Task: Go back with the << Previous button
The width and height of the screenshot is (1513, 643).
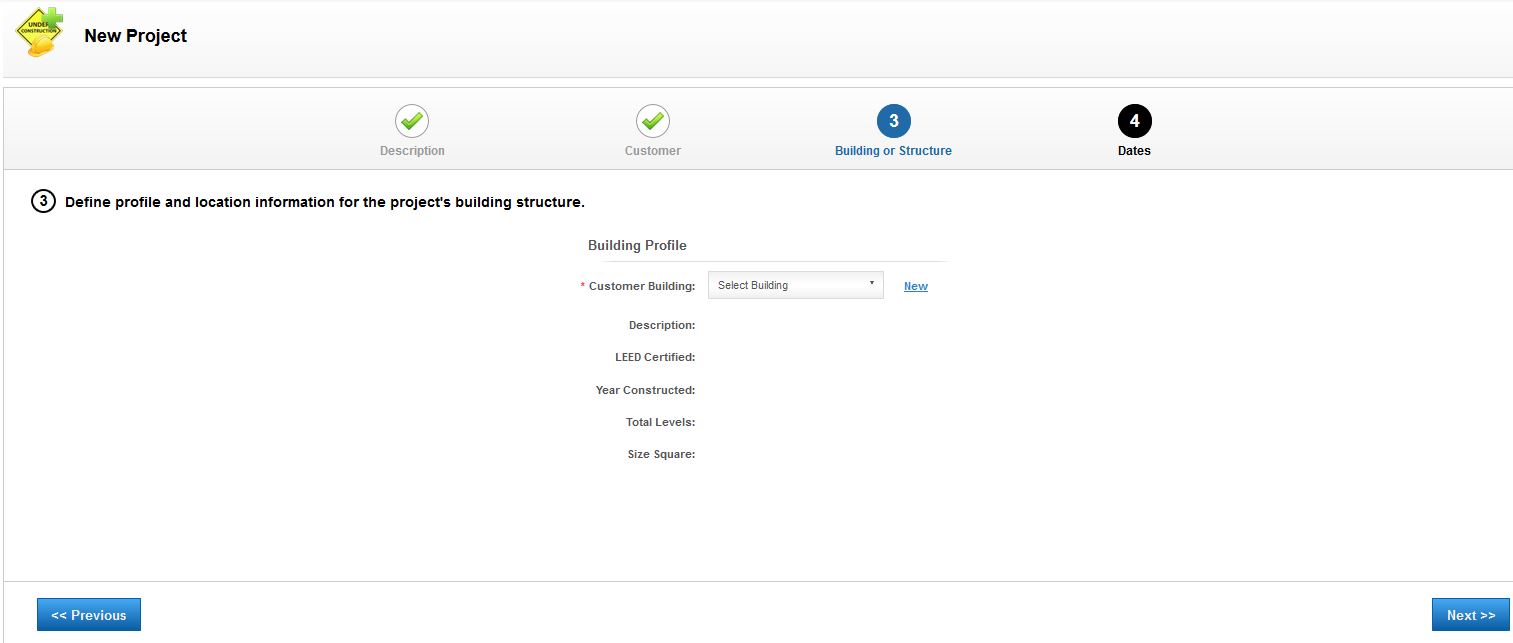Action: [x=89, y=615]
